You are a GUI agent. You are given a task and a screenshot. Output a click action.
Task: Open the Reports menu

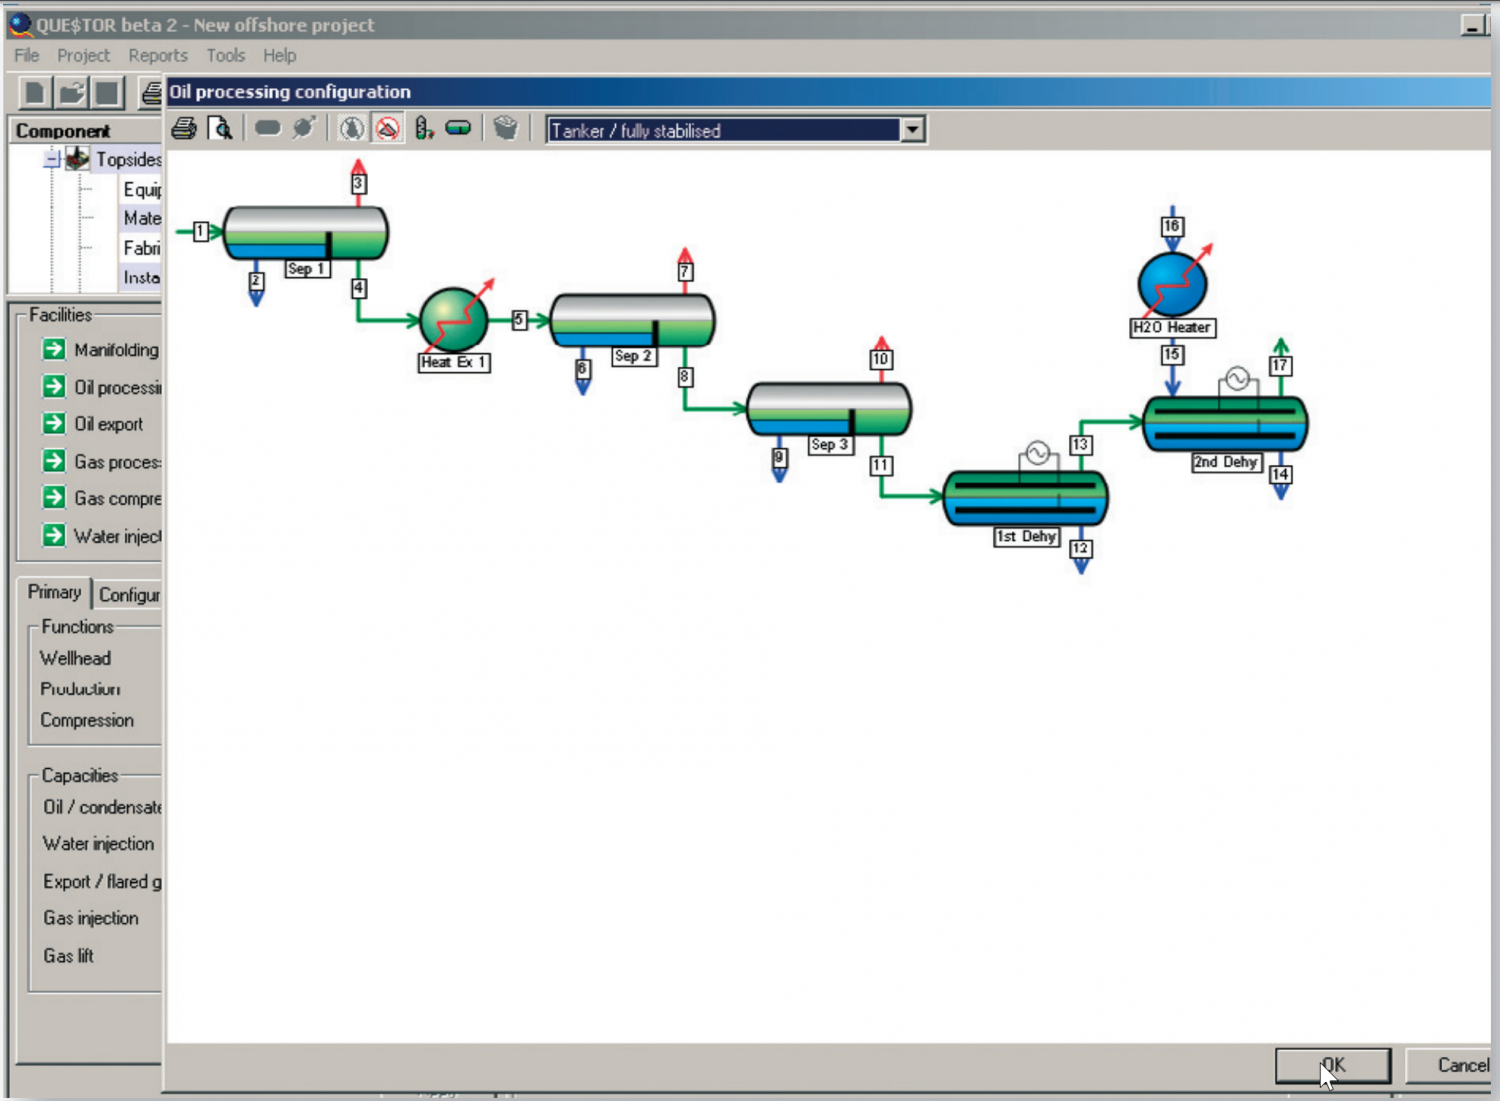[157, 55]
